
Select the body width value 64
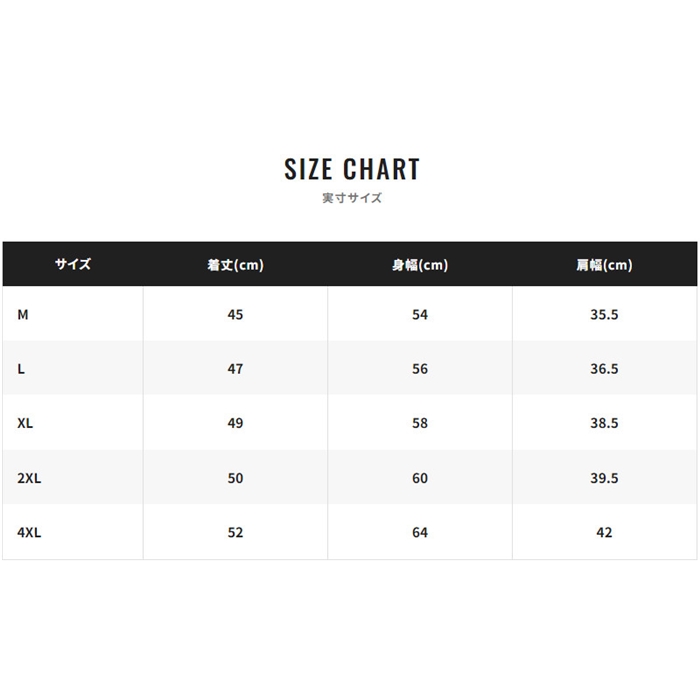click(x=420, y=533)
